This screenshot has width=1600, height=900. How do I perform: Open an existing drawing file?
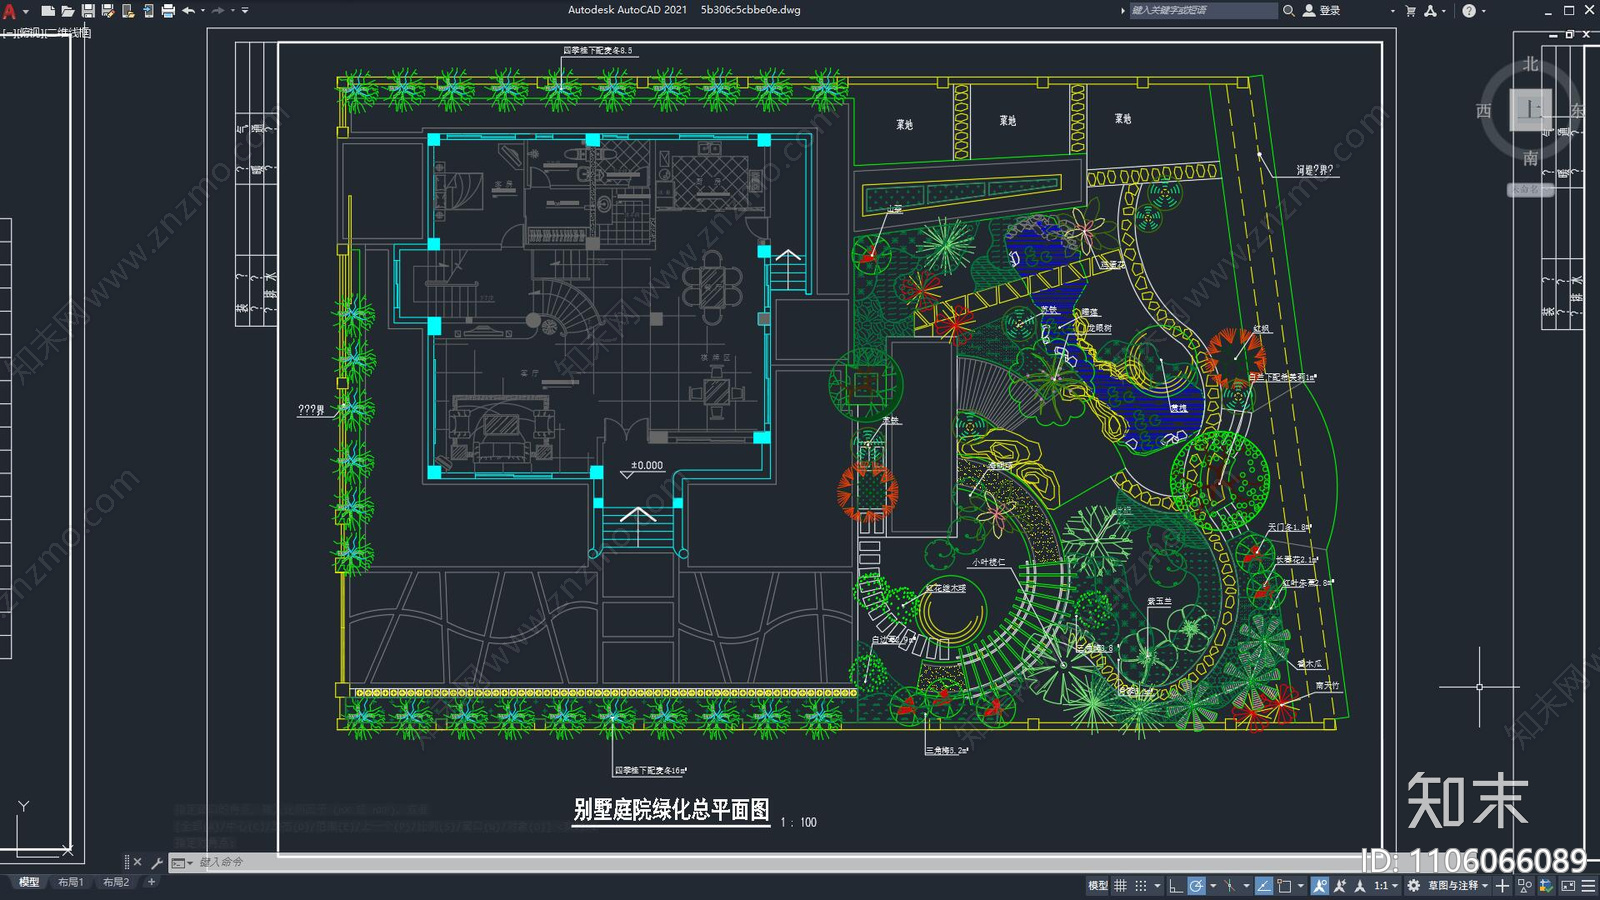tap(70, 9)
